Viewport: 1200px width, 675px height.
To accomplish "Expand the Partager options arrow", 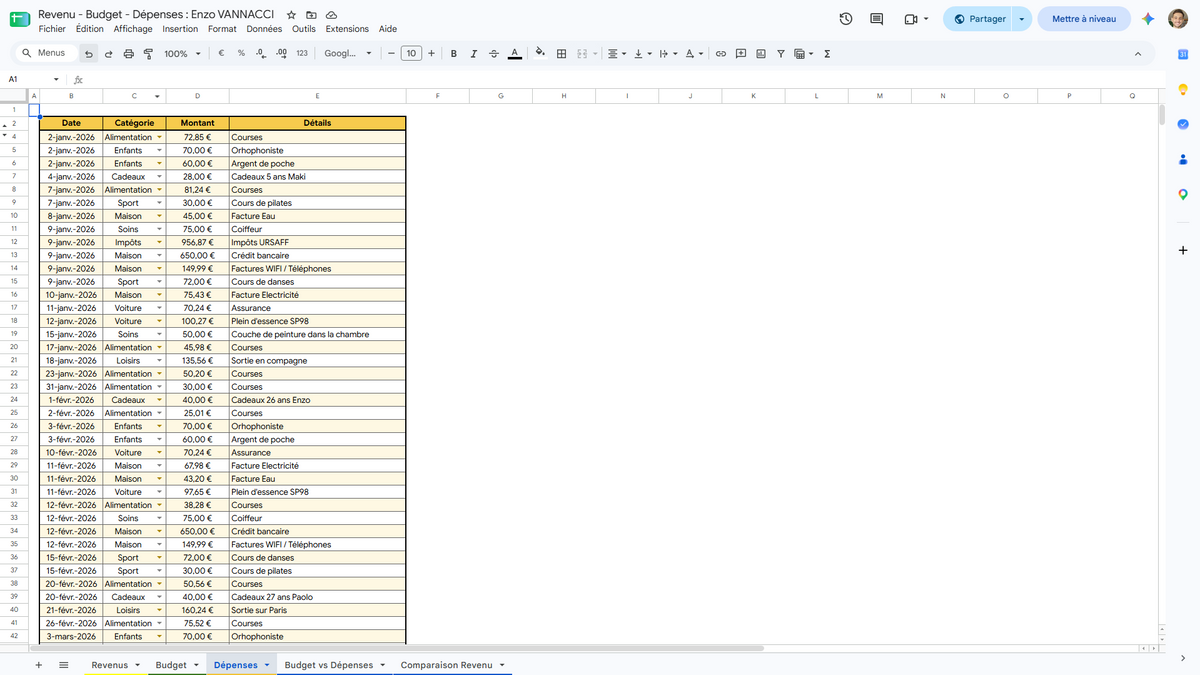I will coord(1021,19).
